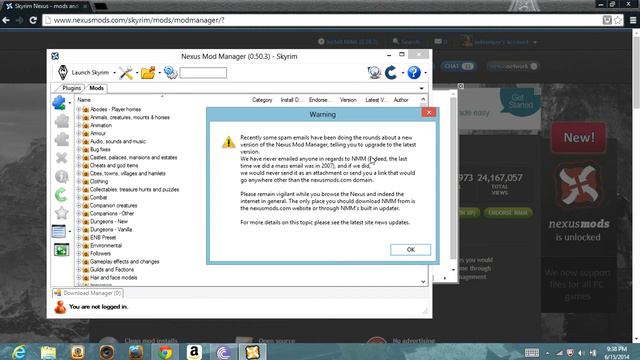Bookmark page with Chrome star icon
640x360 pixels.
(618, 20)
